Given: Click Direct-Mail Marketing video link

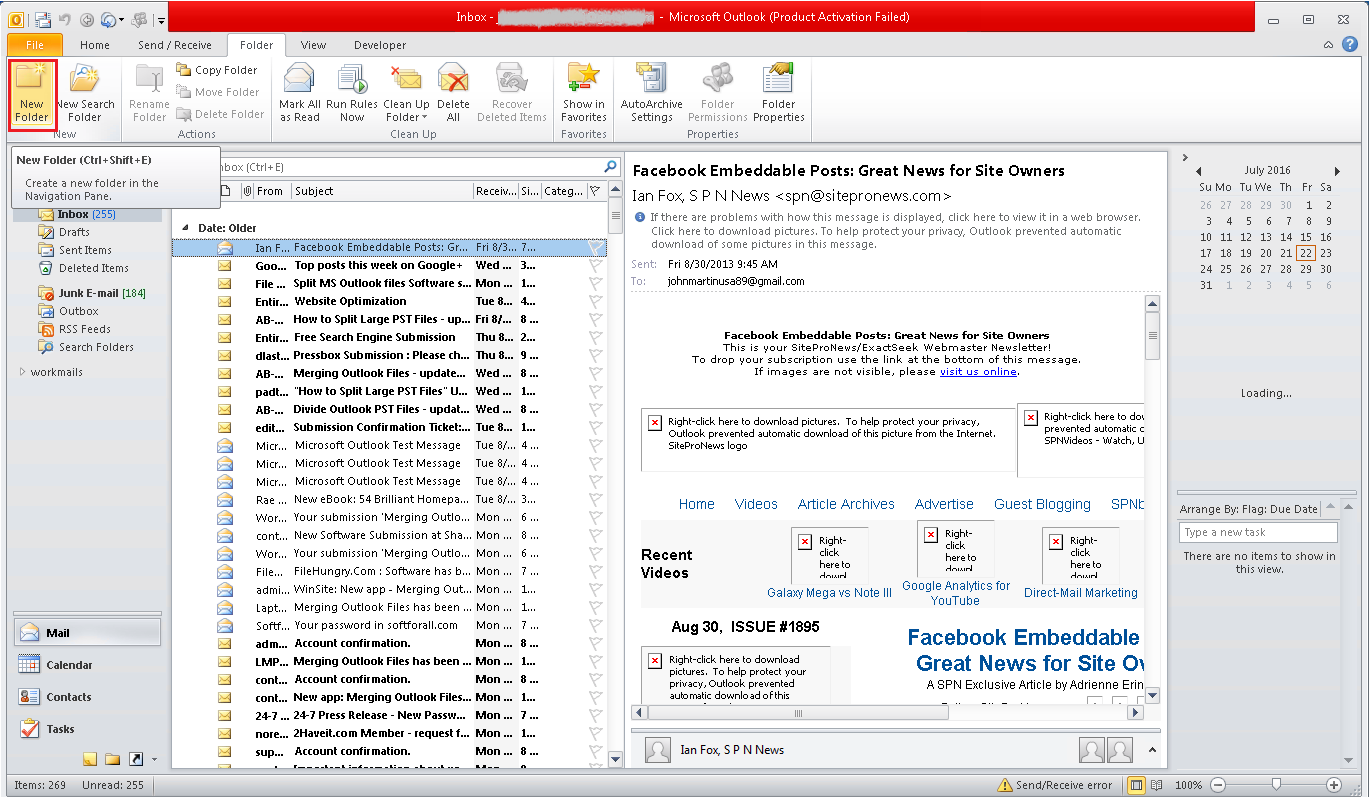Looking at the screenshot, I should pos(1081,592).
